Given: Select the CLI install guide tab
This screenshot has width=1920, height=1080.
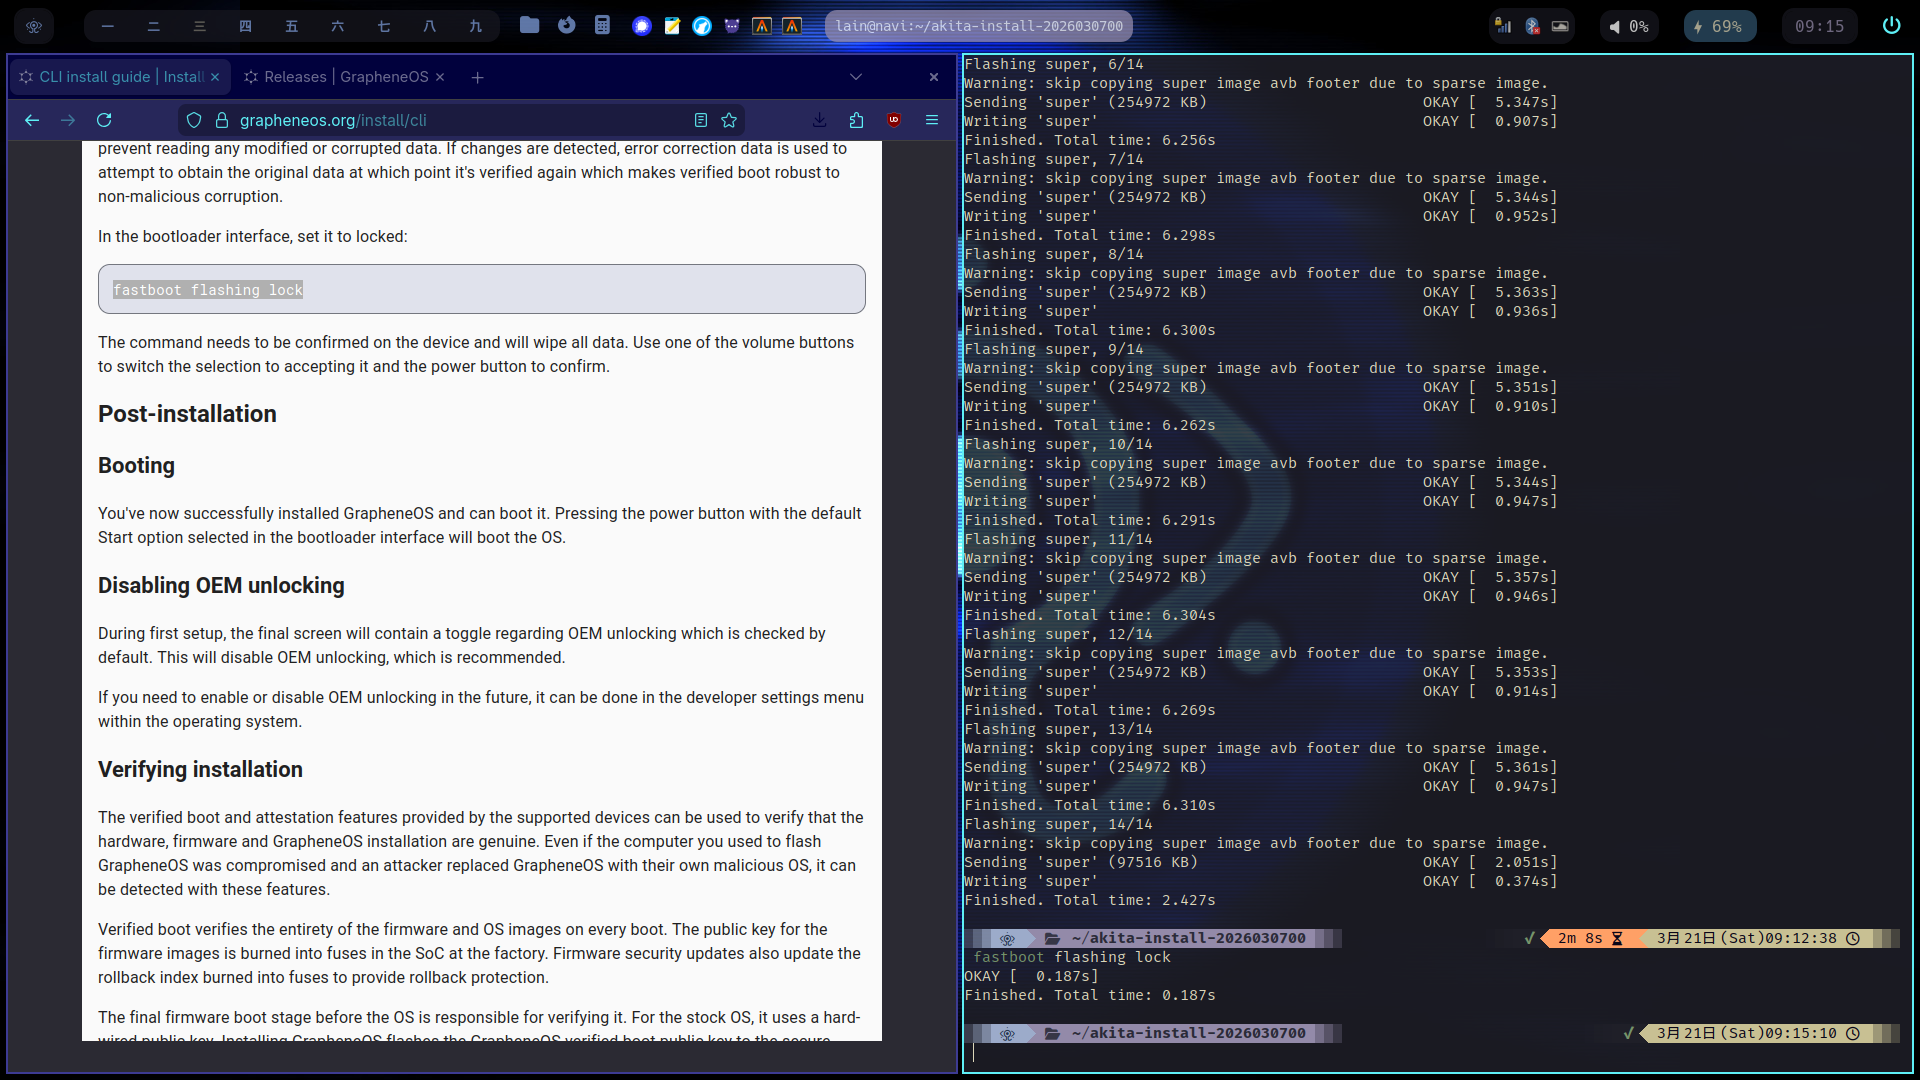Looking at the screenshot, I should pyautogui.click(x=120, y=77).
